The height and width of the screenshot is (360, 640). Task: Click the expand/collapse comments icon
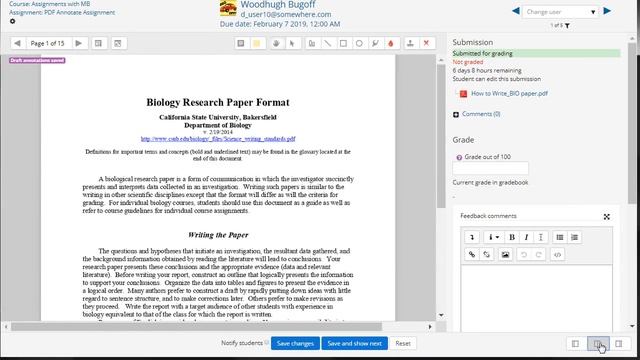point(118,43)
